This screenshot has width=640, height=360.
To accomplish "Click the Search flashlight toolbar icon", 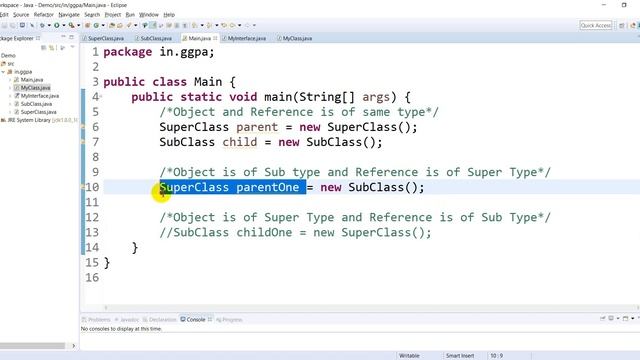I will point(129,25).
